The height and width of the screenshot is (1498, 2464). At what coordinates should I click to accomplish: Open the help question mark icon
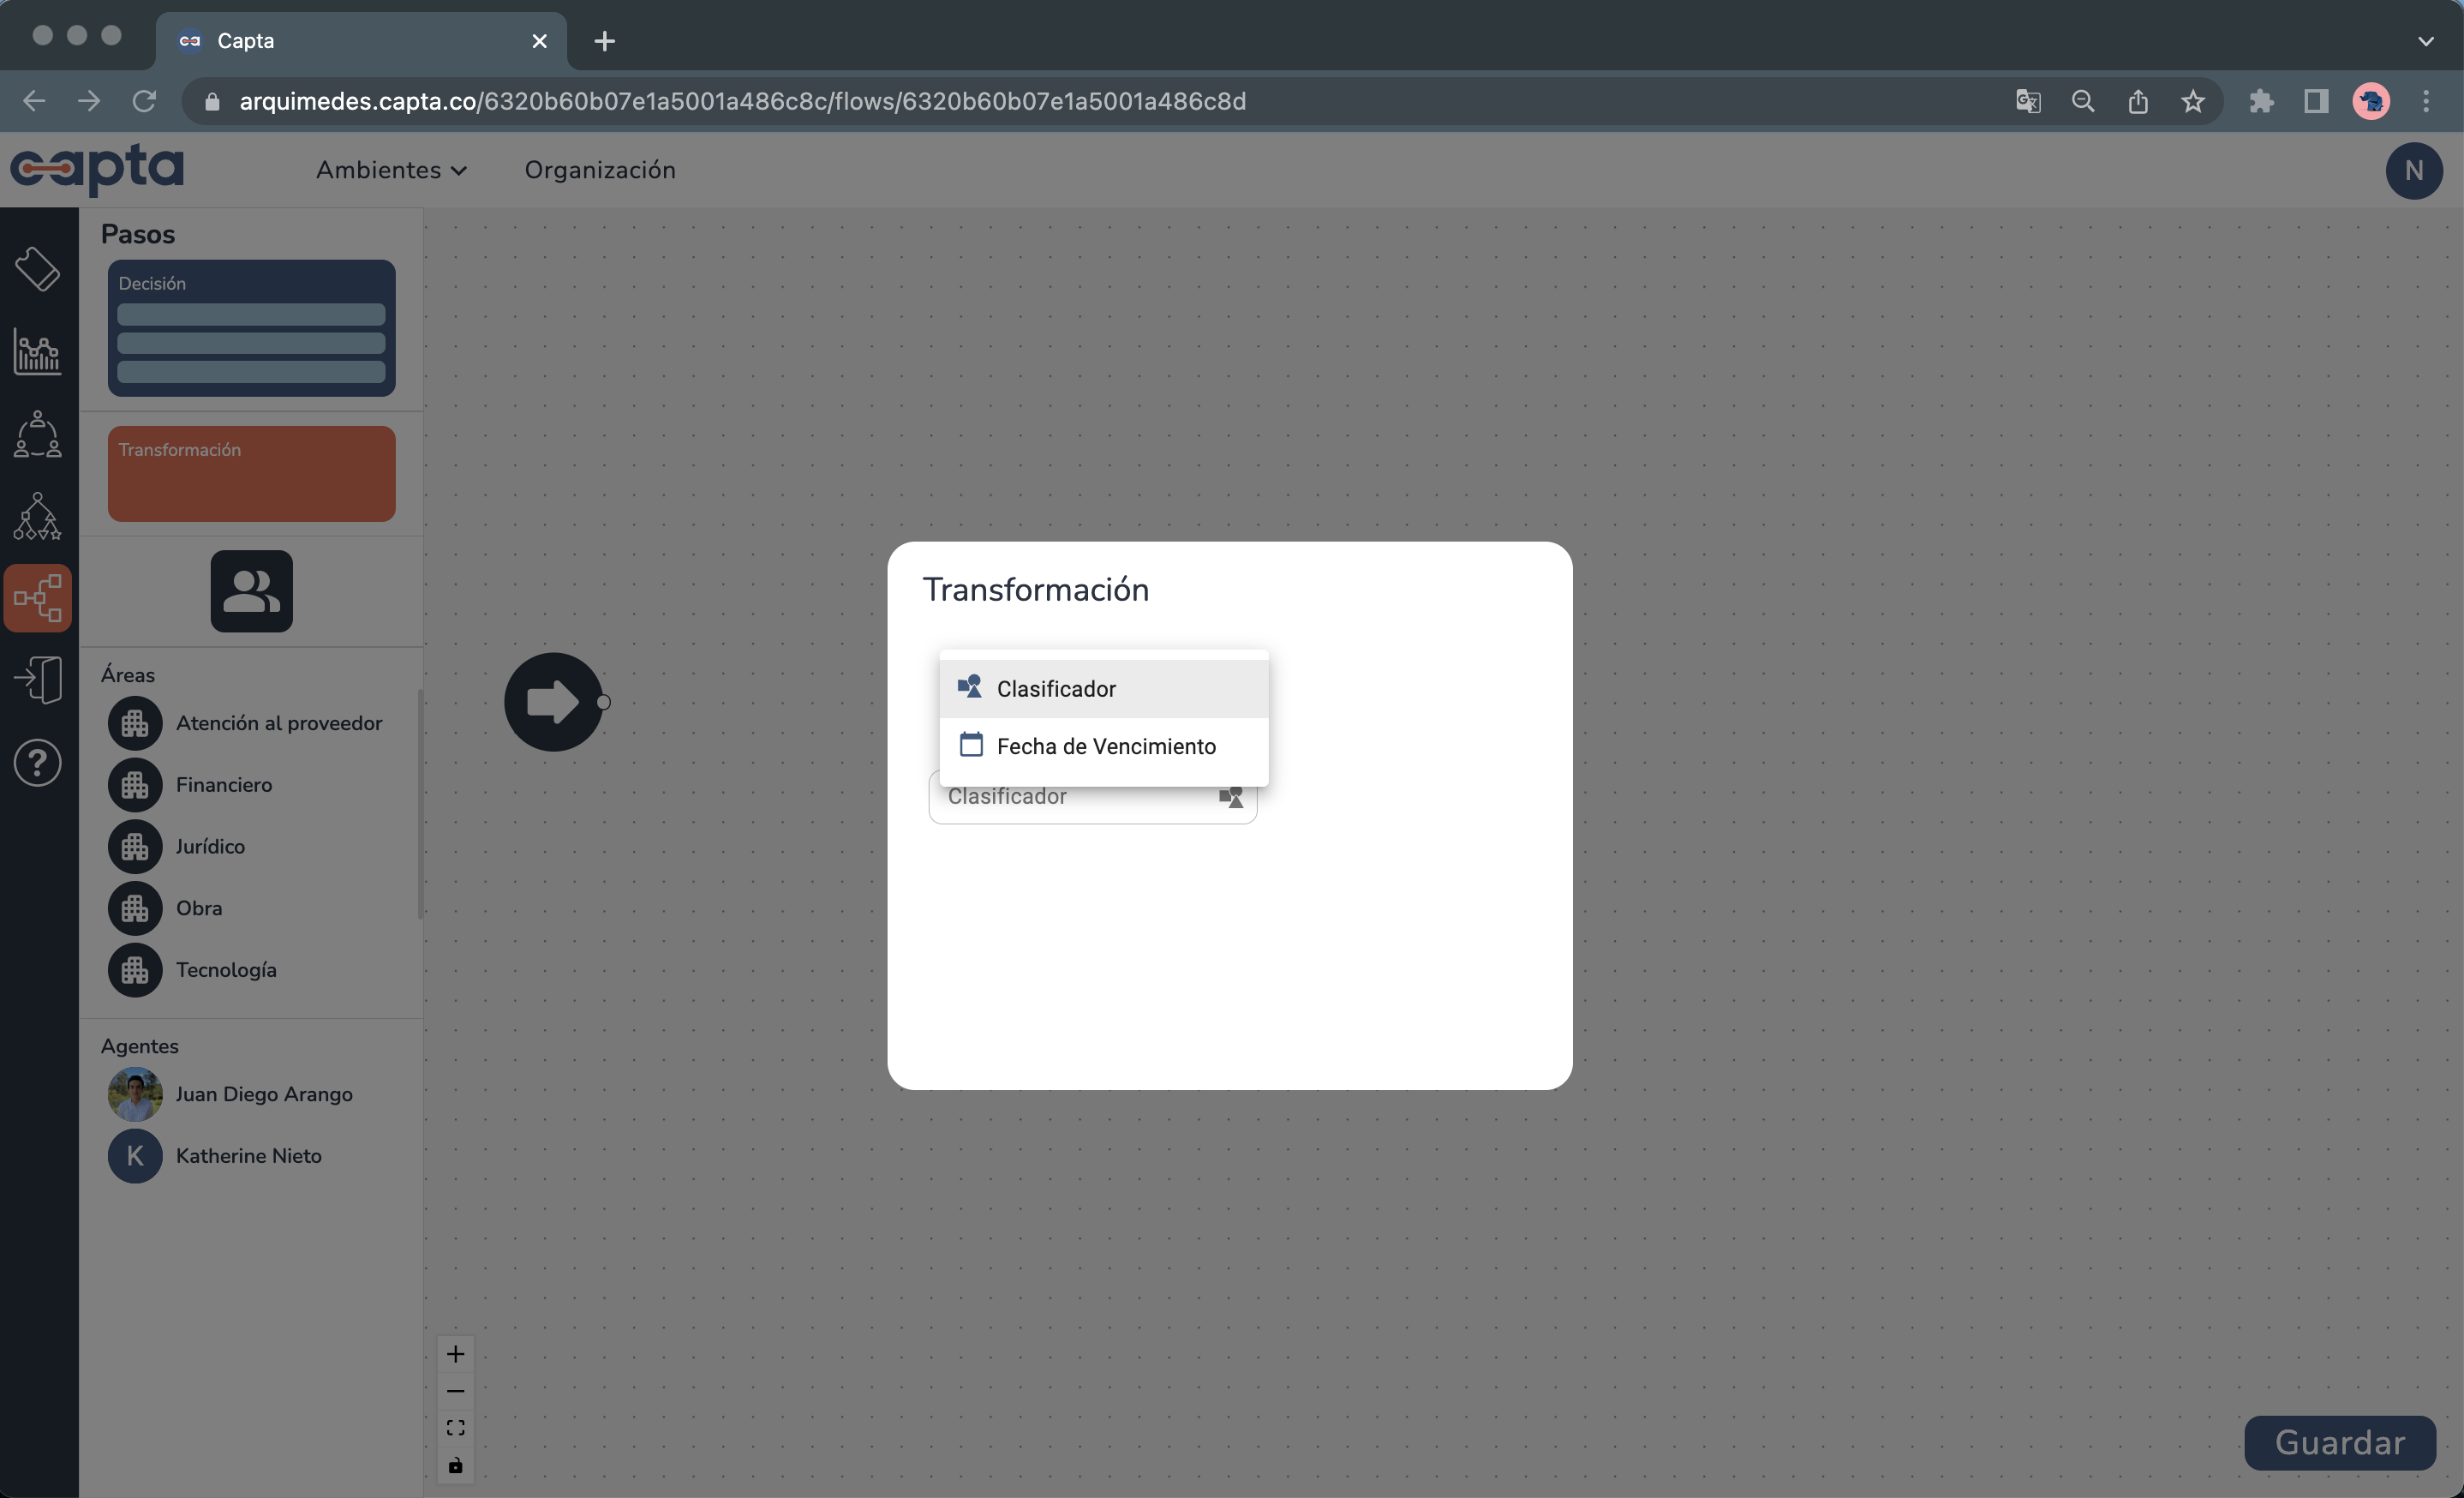pos(36,762)
